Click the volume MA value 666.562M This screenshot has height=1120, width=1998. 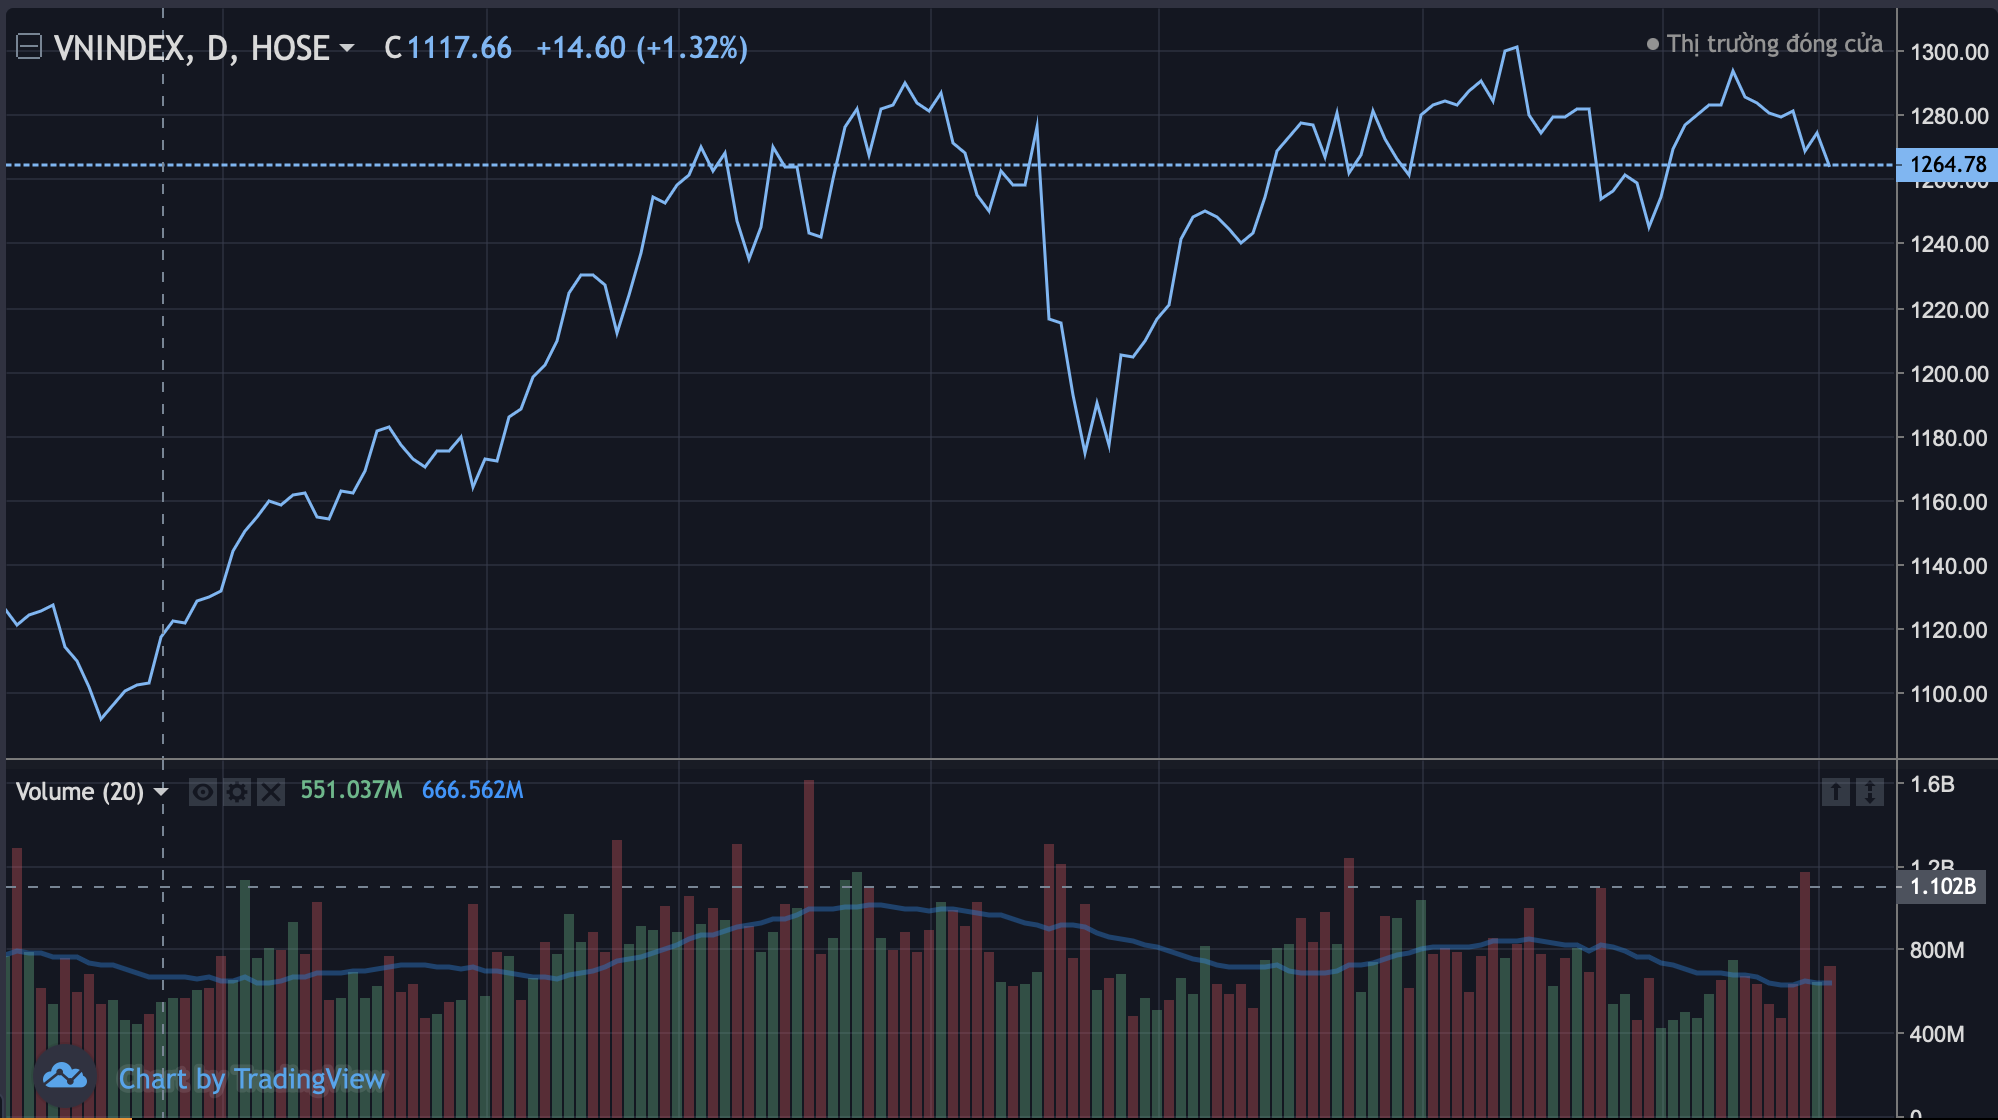point(472,790)
